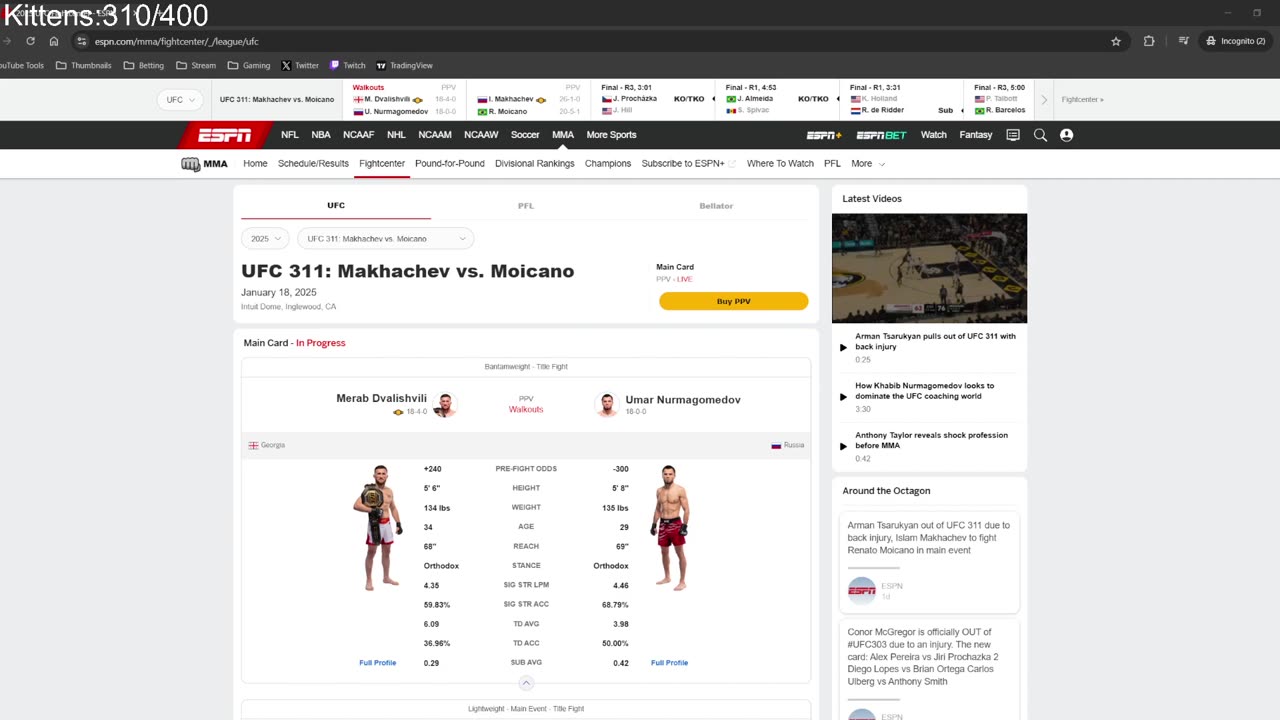Viewport: 1280px width, 720px height.
Task: Open the latest basketball video thumbnail
Action: click(x=929, y=268)
